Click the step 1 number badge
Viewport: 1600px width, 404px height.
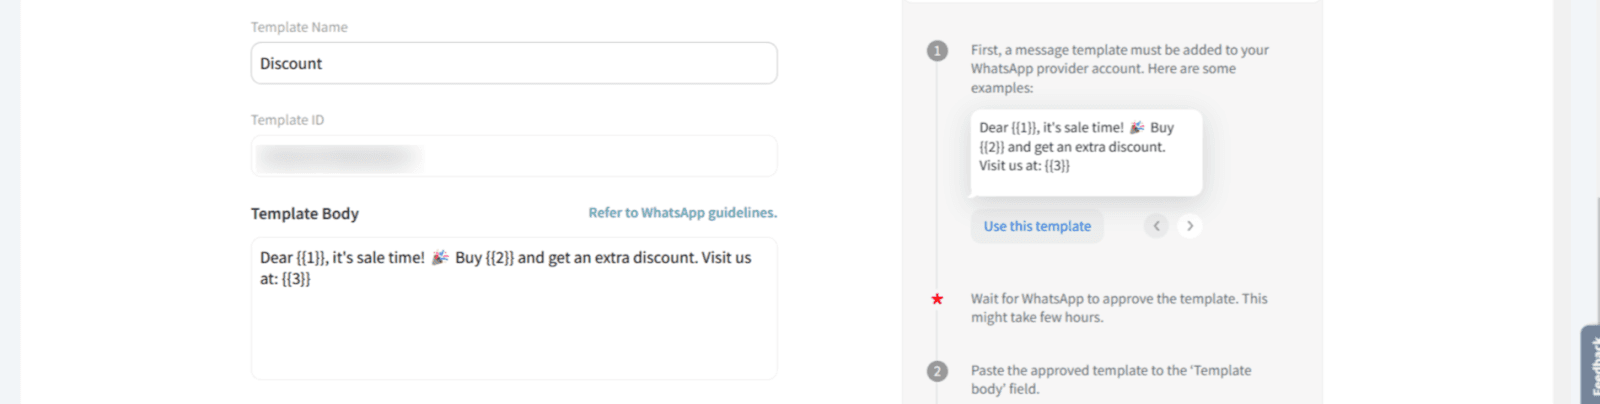pos(937,50)
